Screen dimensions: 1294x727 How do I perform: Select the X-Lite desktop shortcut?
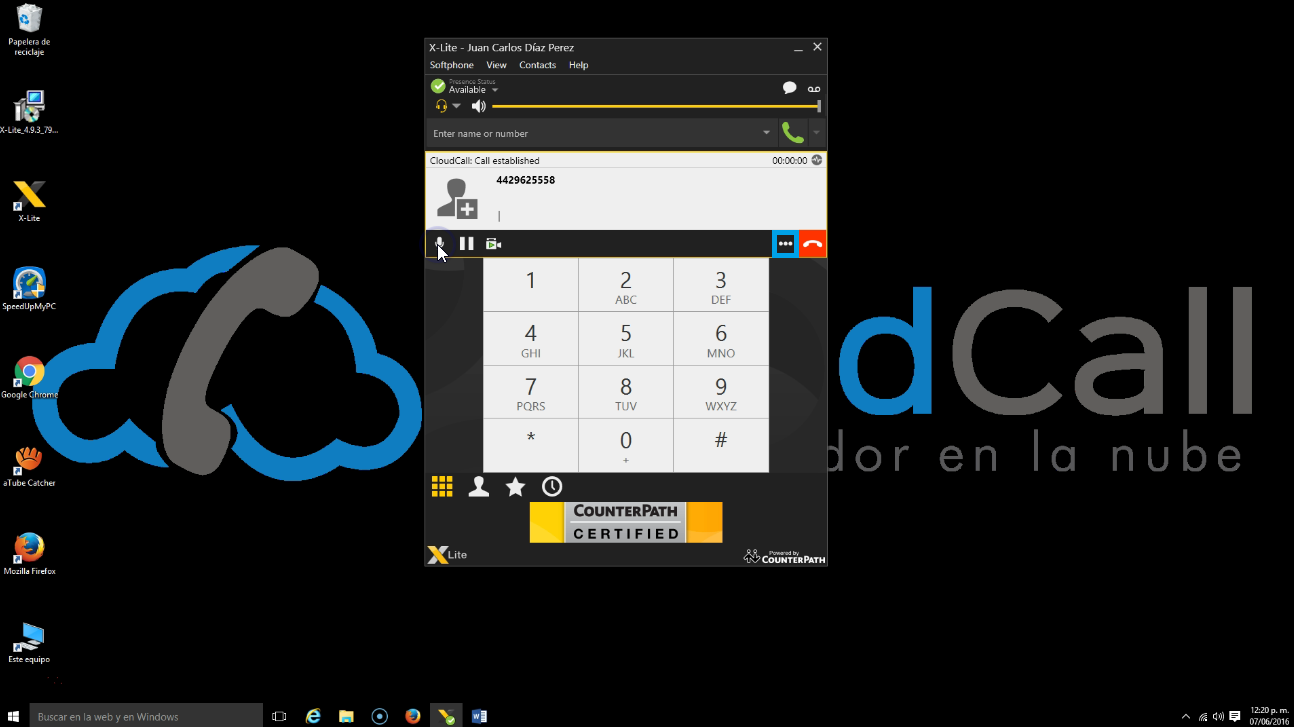click(x=29, y=200)
